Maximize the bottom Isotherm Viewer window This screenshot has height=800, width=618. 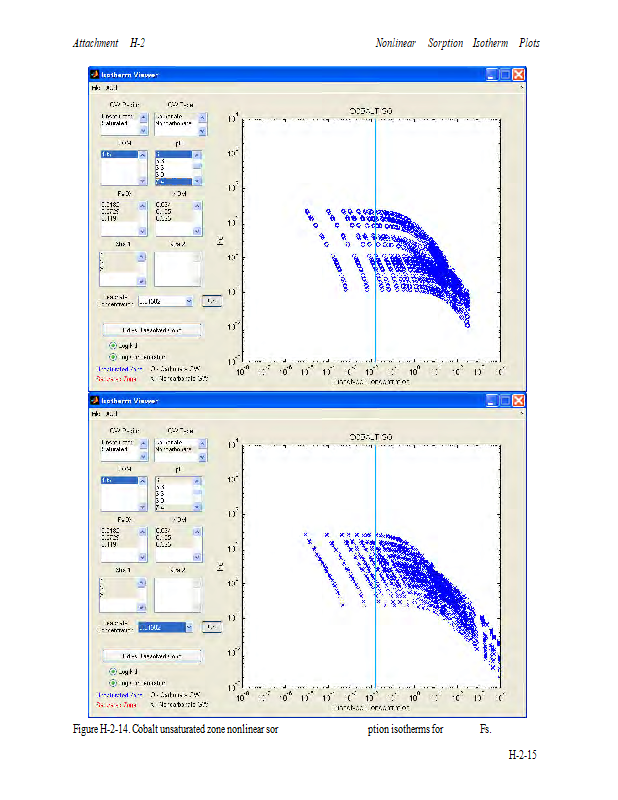coord(506,399)
